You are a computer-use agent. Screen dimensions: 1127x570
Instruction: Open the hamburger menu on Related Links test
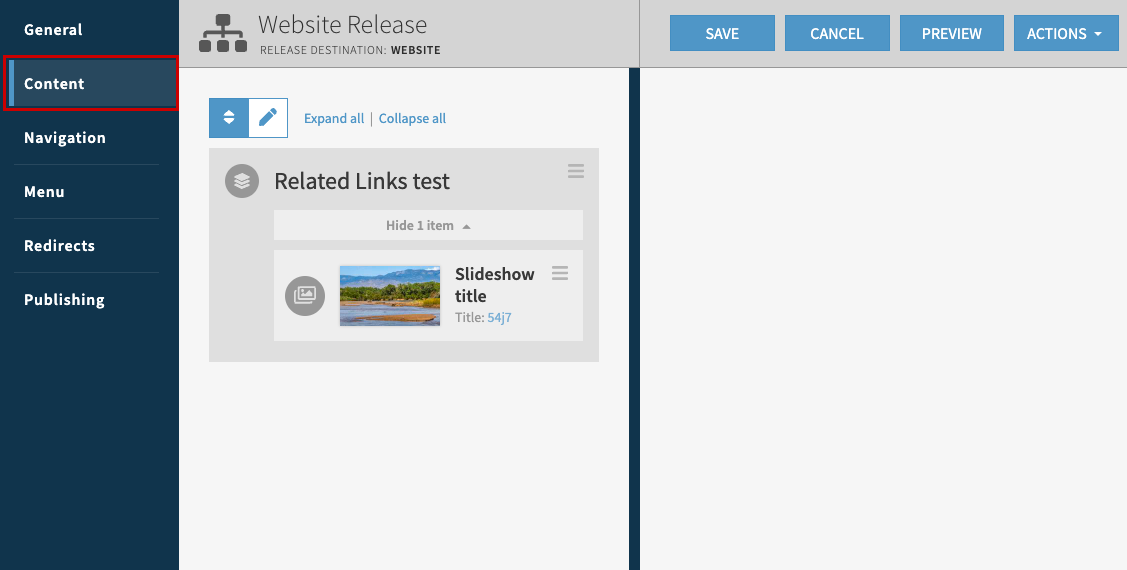point(576,171)
